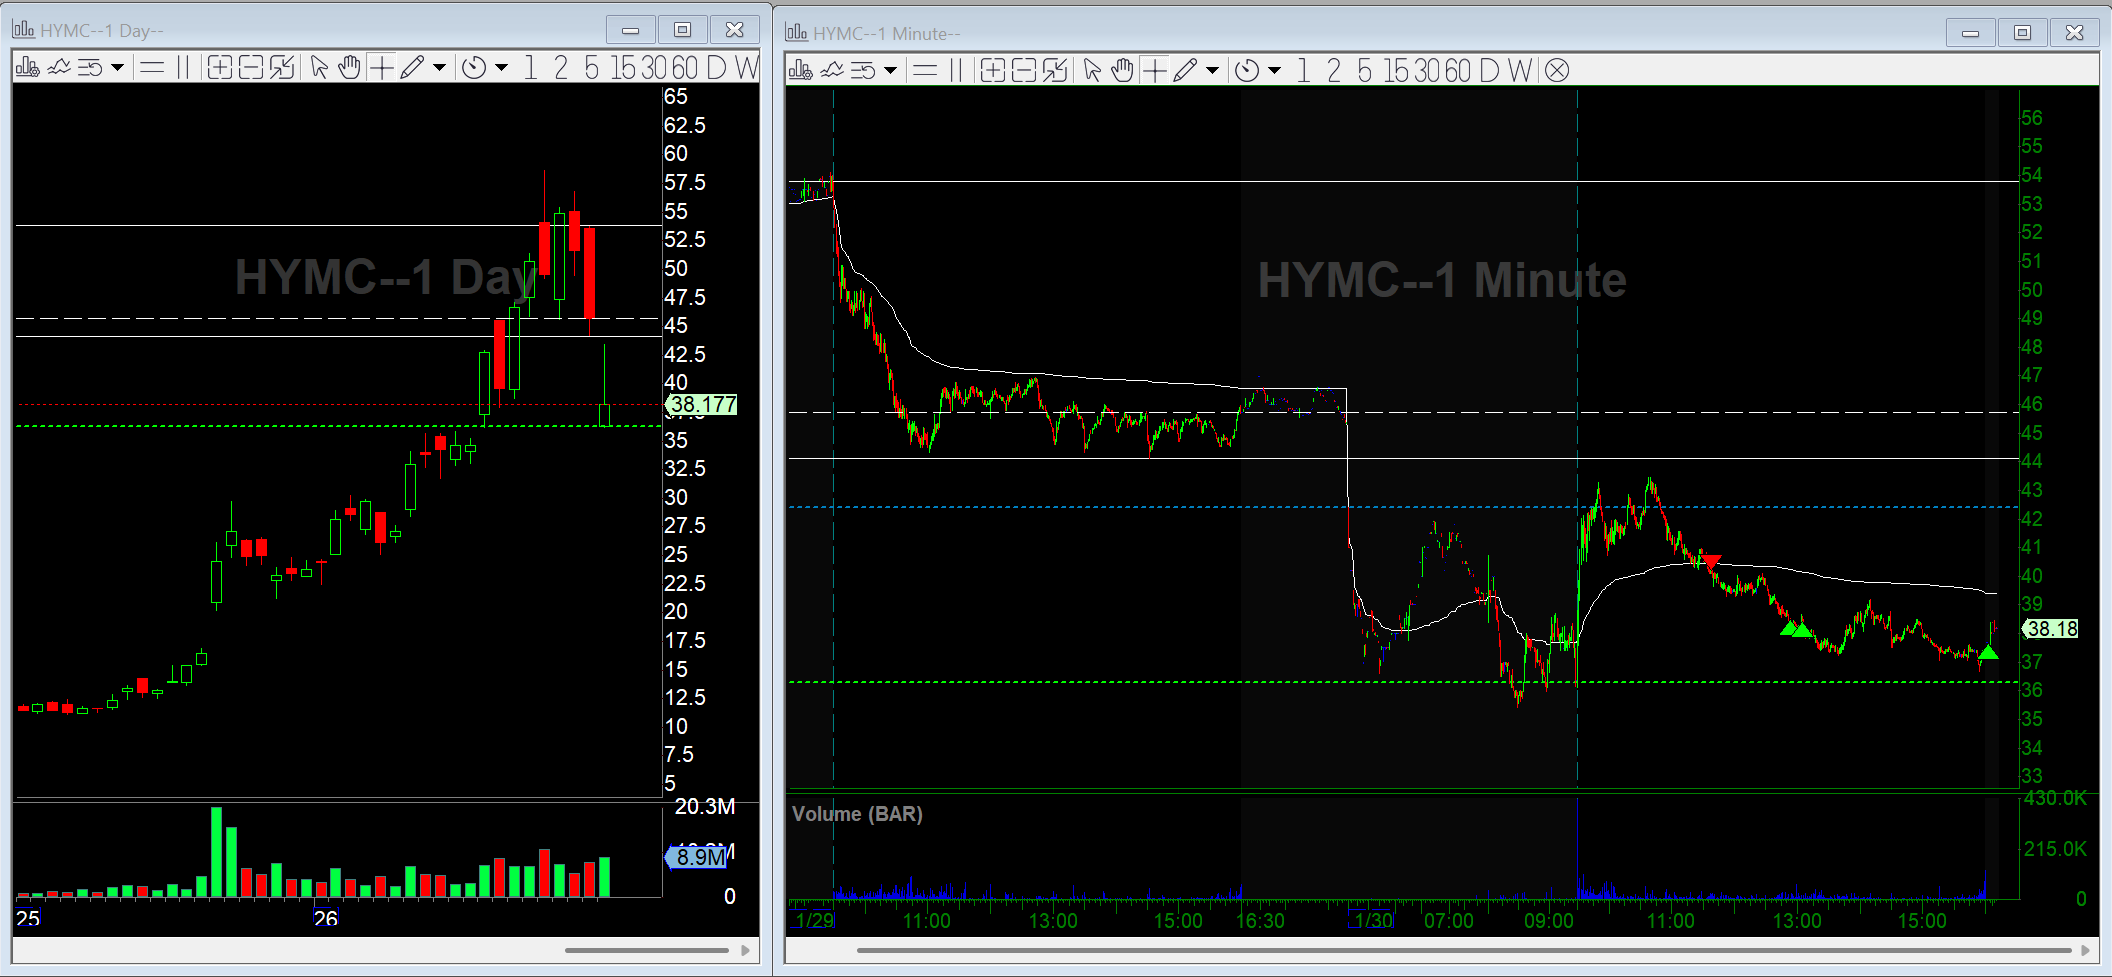Minimize the HYMC--1 Minute window

pyautogui.click(x=1970, y=33)
